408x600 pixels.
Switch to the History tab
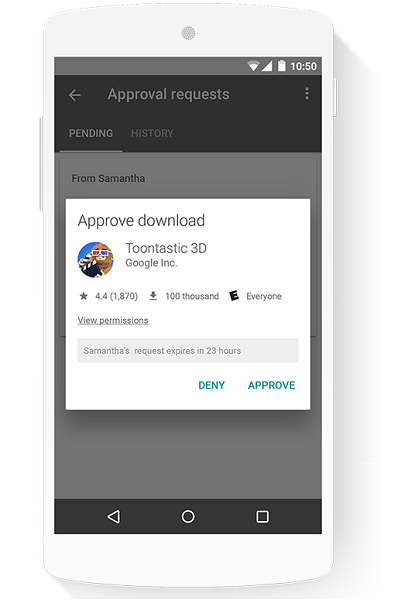point(152,133)
